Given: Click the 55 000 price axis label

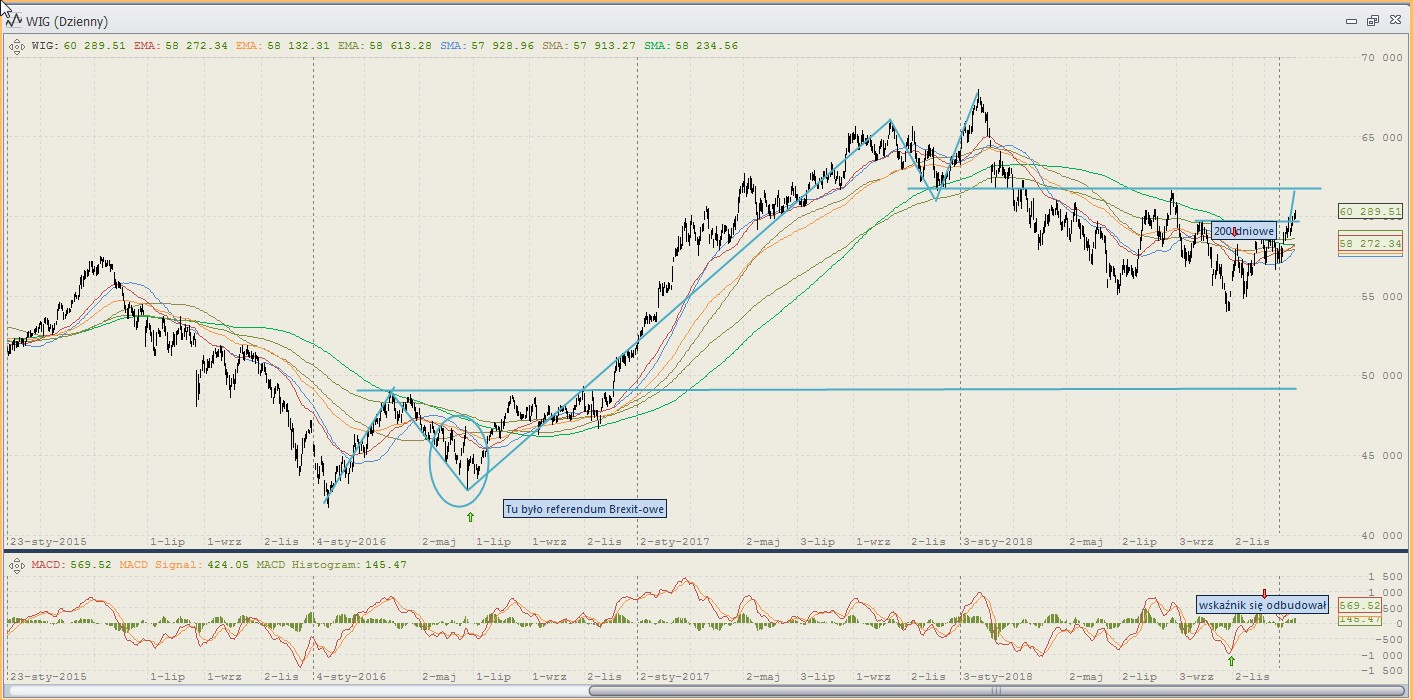Looking at the screenshot, I should [1381, 297].
